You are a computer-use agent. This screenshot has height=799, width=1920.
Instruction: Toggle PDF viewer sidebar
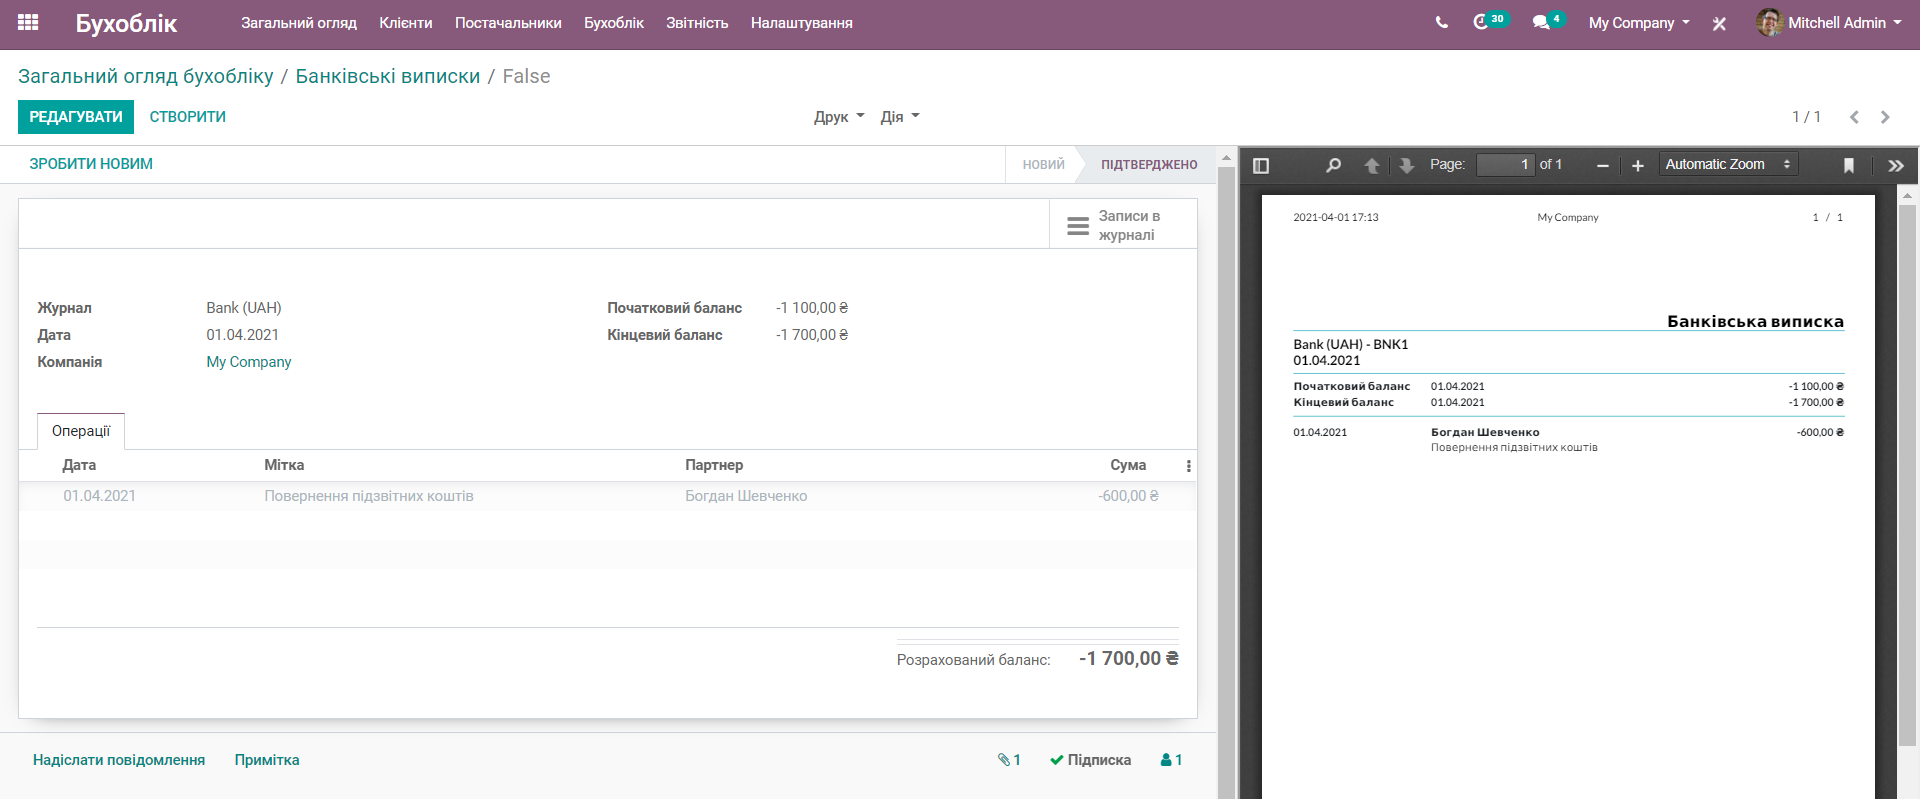point(1261,165)
